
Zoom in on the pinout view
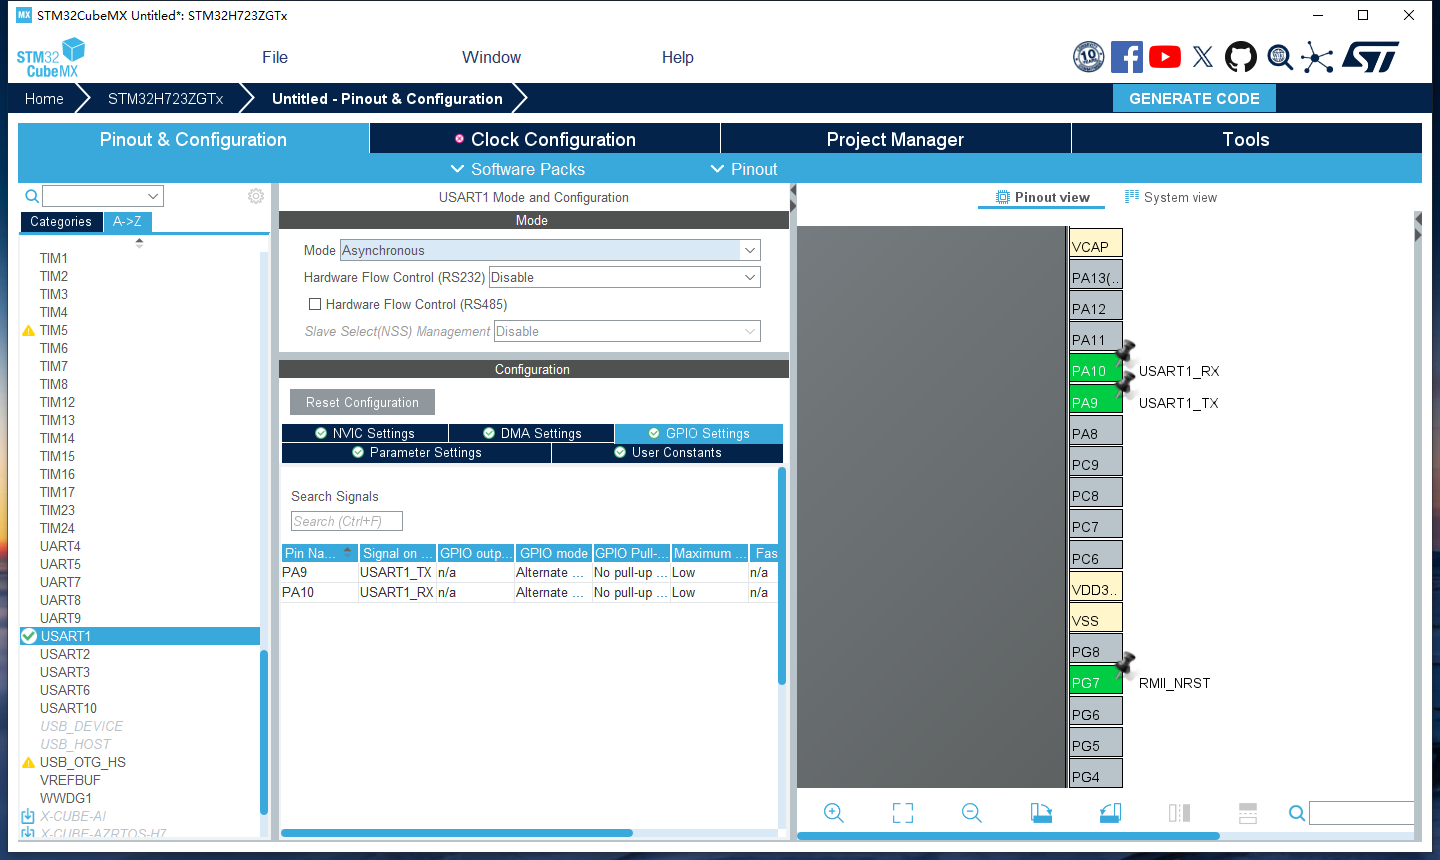tap(834, 813)
